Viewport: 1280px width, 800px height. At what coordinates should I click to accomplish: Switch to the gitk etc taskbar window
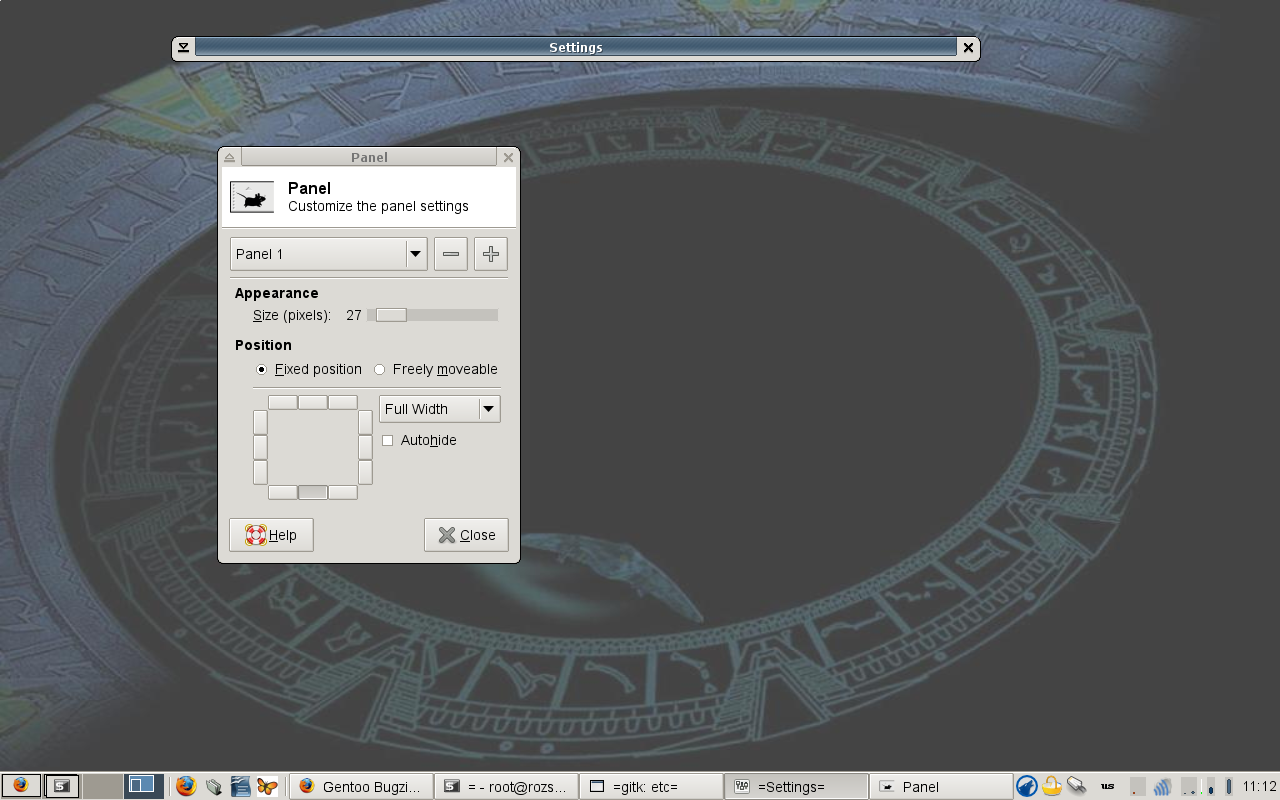(x=651, y=787)
